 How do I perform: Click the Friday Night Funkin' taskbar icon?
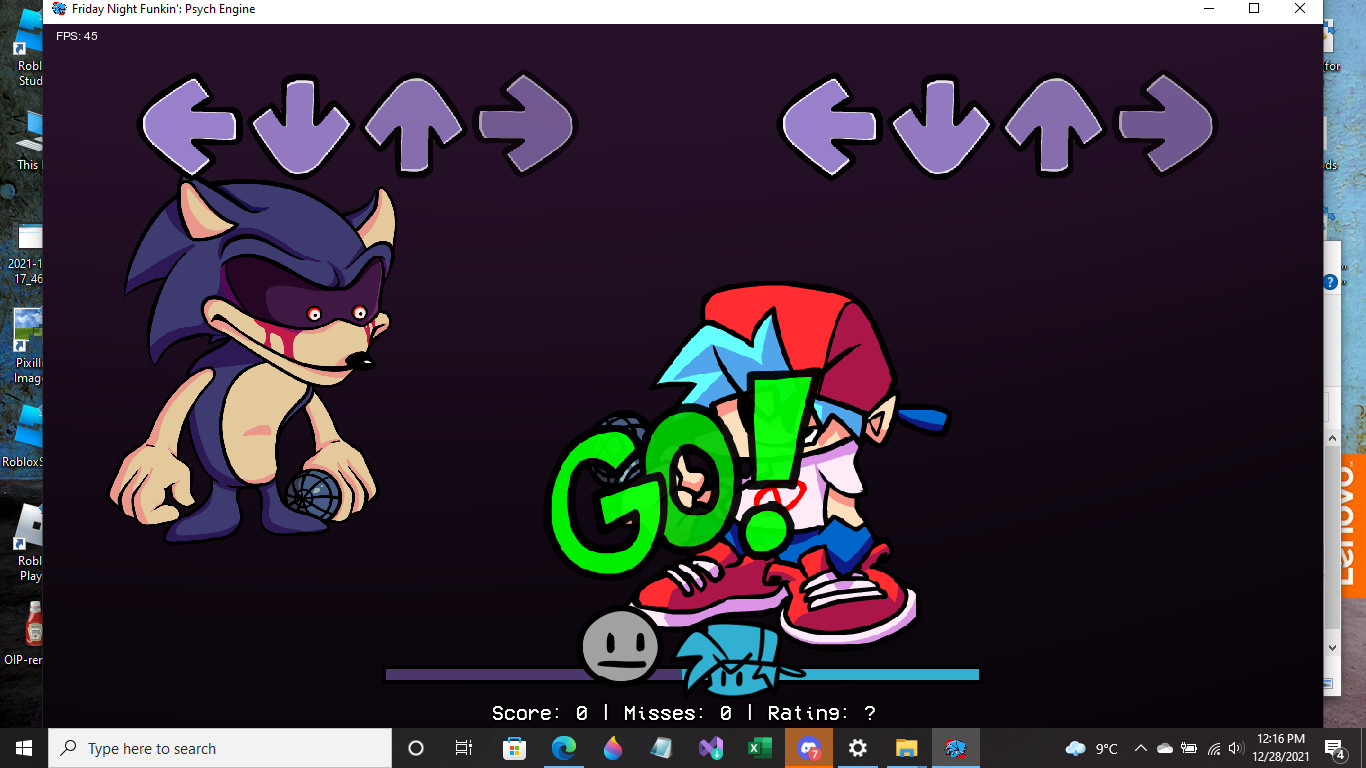pyautogui.click(x=956, y=748)
